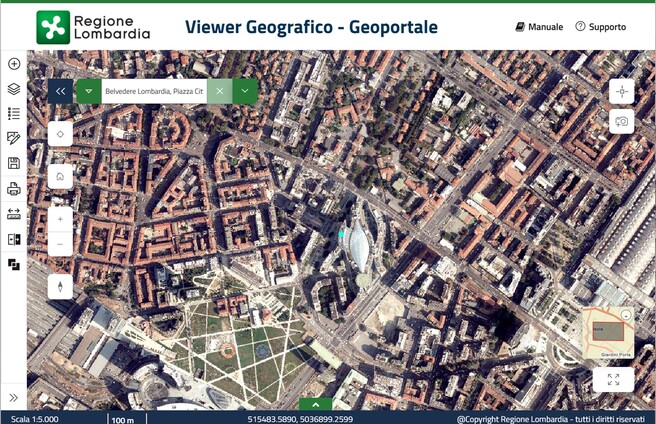Screen dimensions: 656x424
Task: Click the search field with Belvedere Lombardia
Action: [154, 91]
